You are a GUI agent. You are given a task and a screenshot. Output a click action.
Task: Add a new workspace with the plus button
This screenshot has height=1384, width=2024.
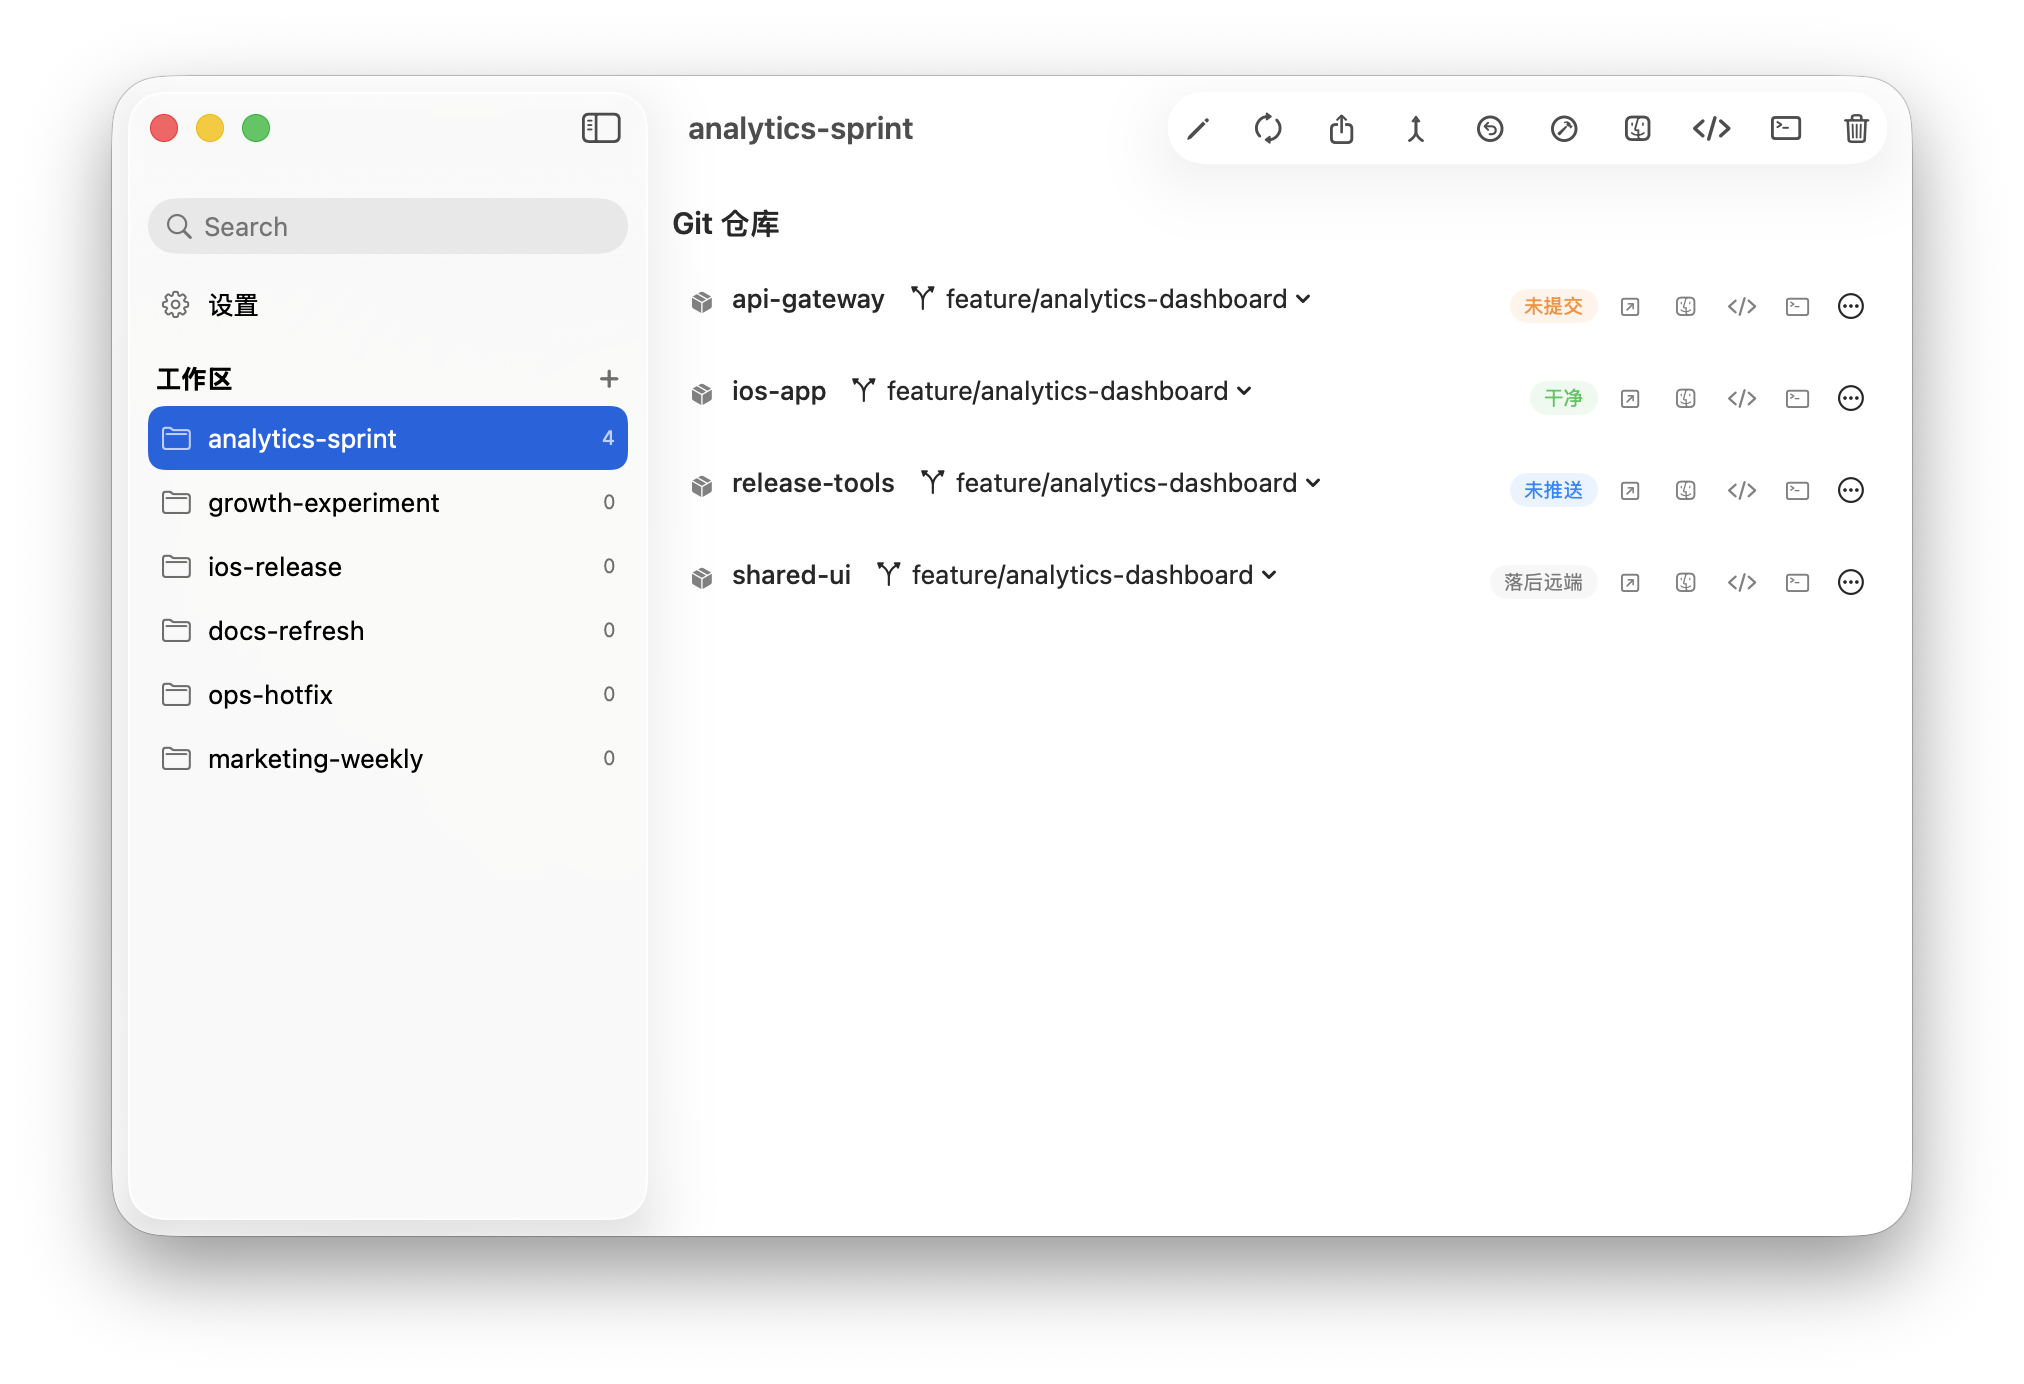(x=609, y=379)
